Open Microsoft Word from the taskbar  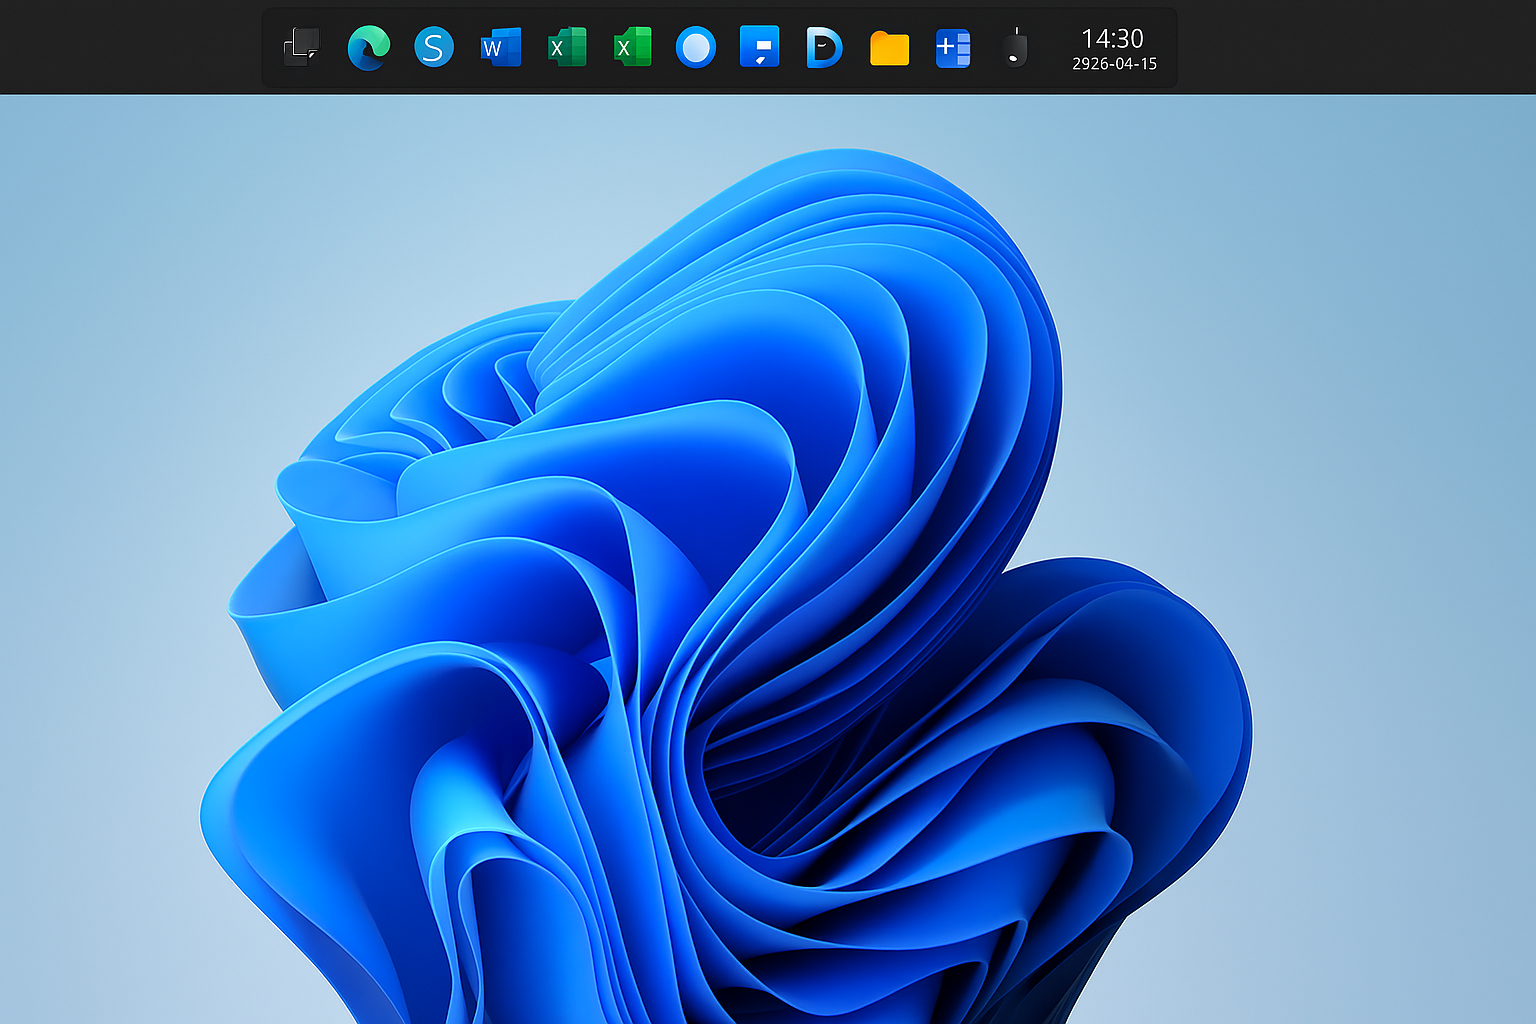click(501, 47)
